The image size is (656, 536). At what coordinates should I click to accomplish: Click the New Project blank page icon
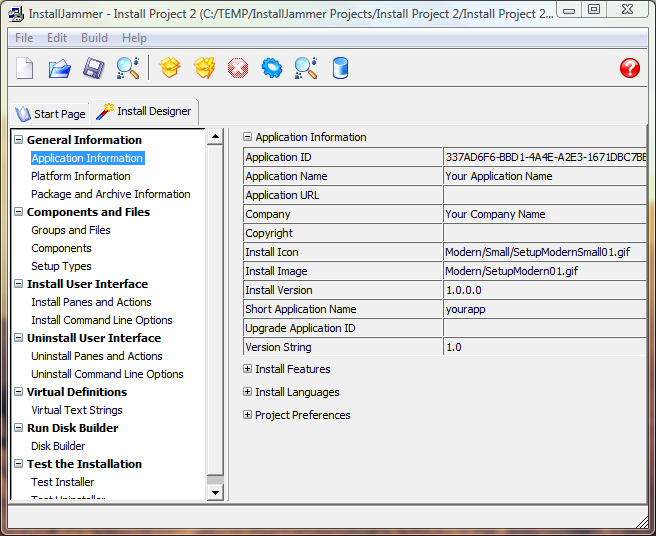[x=25, y=68]
